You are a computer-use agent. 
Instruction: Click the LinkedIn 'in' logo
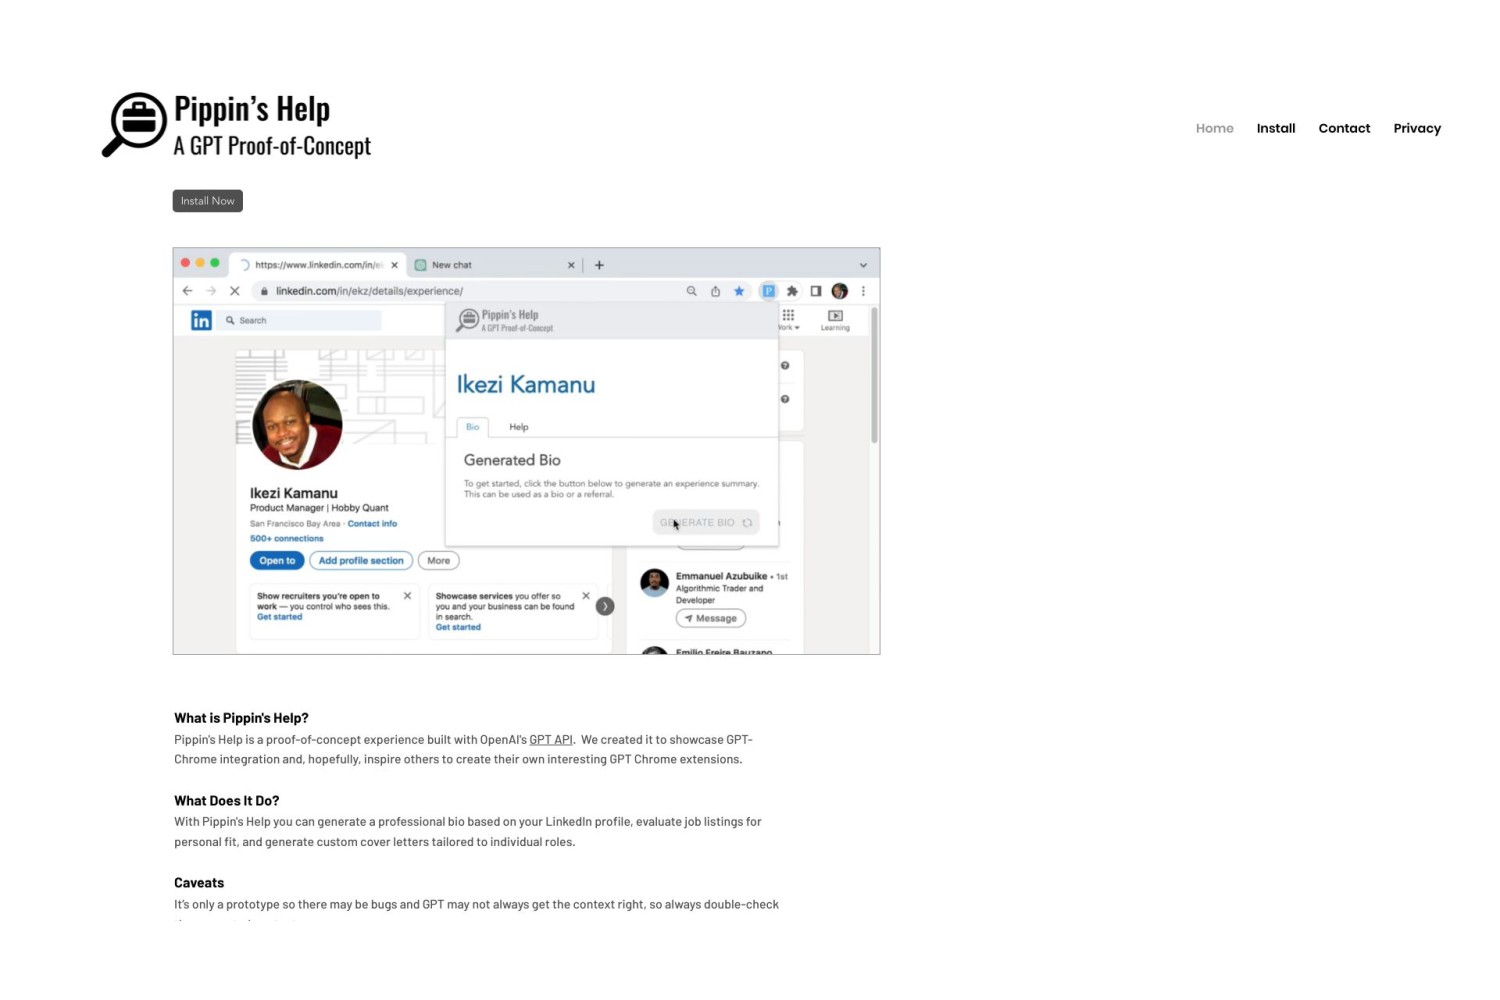coord(201,320)
